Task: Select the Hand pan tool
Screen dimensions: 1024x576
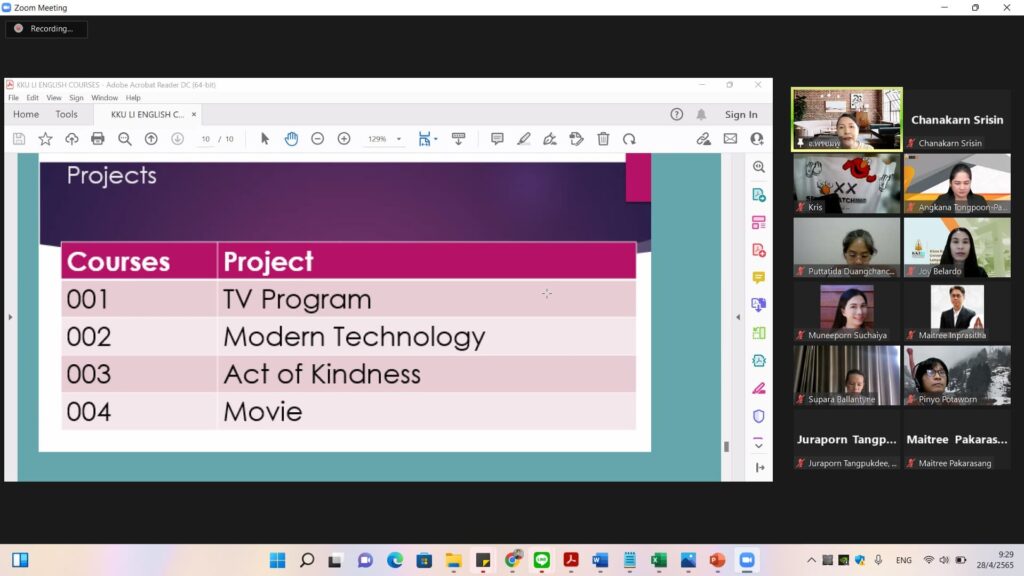Action: point(291,139)
